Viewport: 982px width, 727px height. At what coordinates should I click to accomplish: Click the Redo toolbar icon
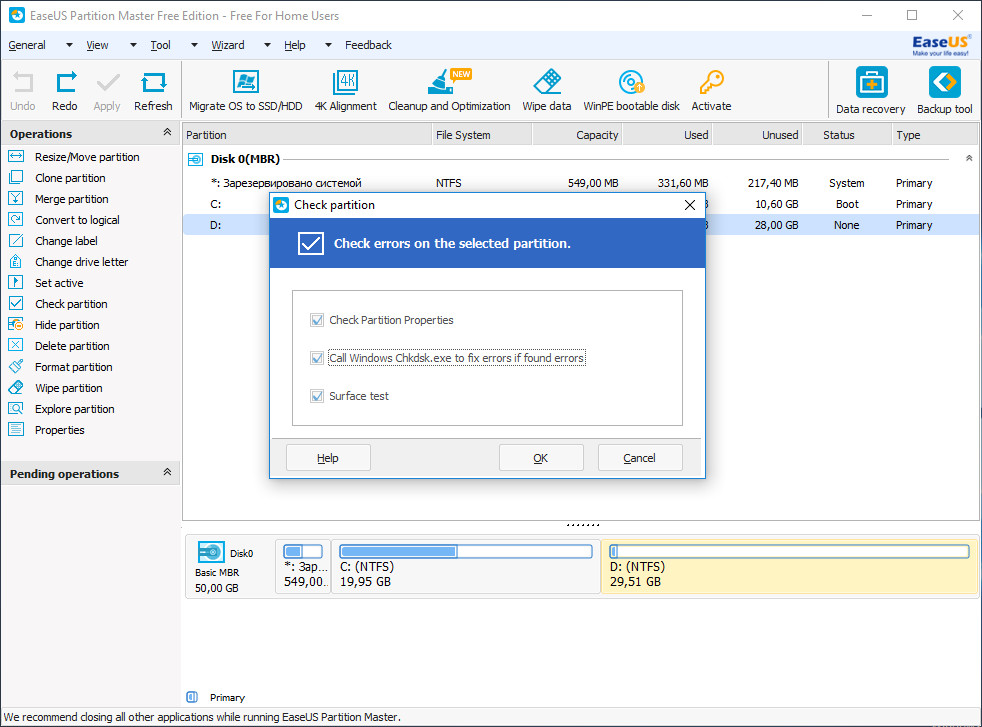(x=65, y=83)
